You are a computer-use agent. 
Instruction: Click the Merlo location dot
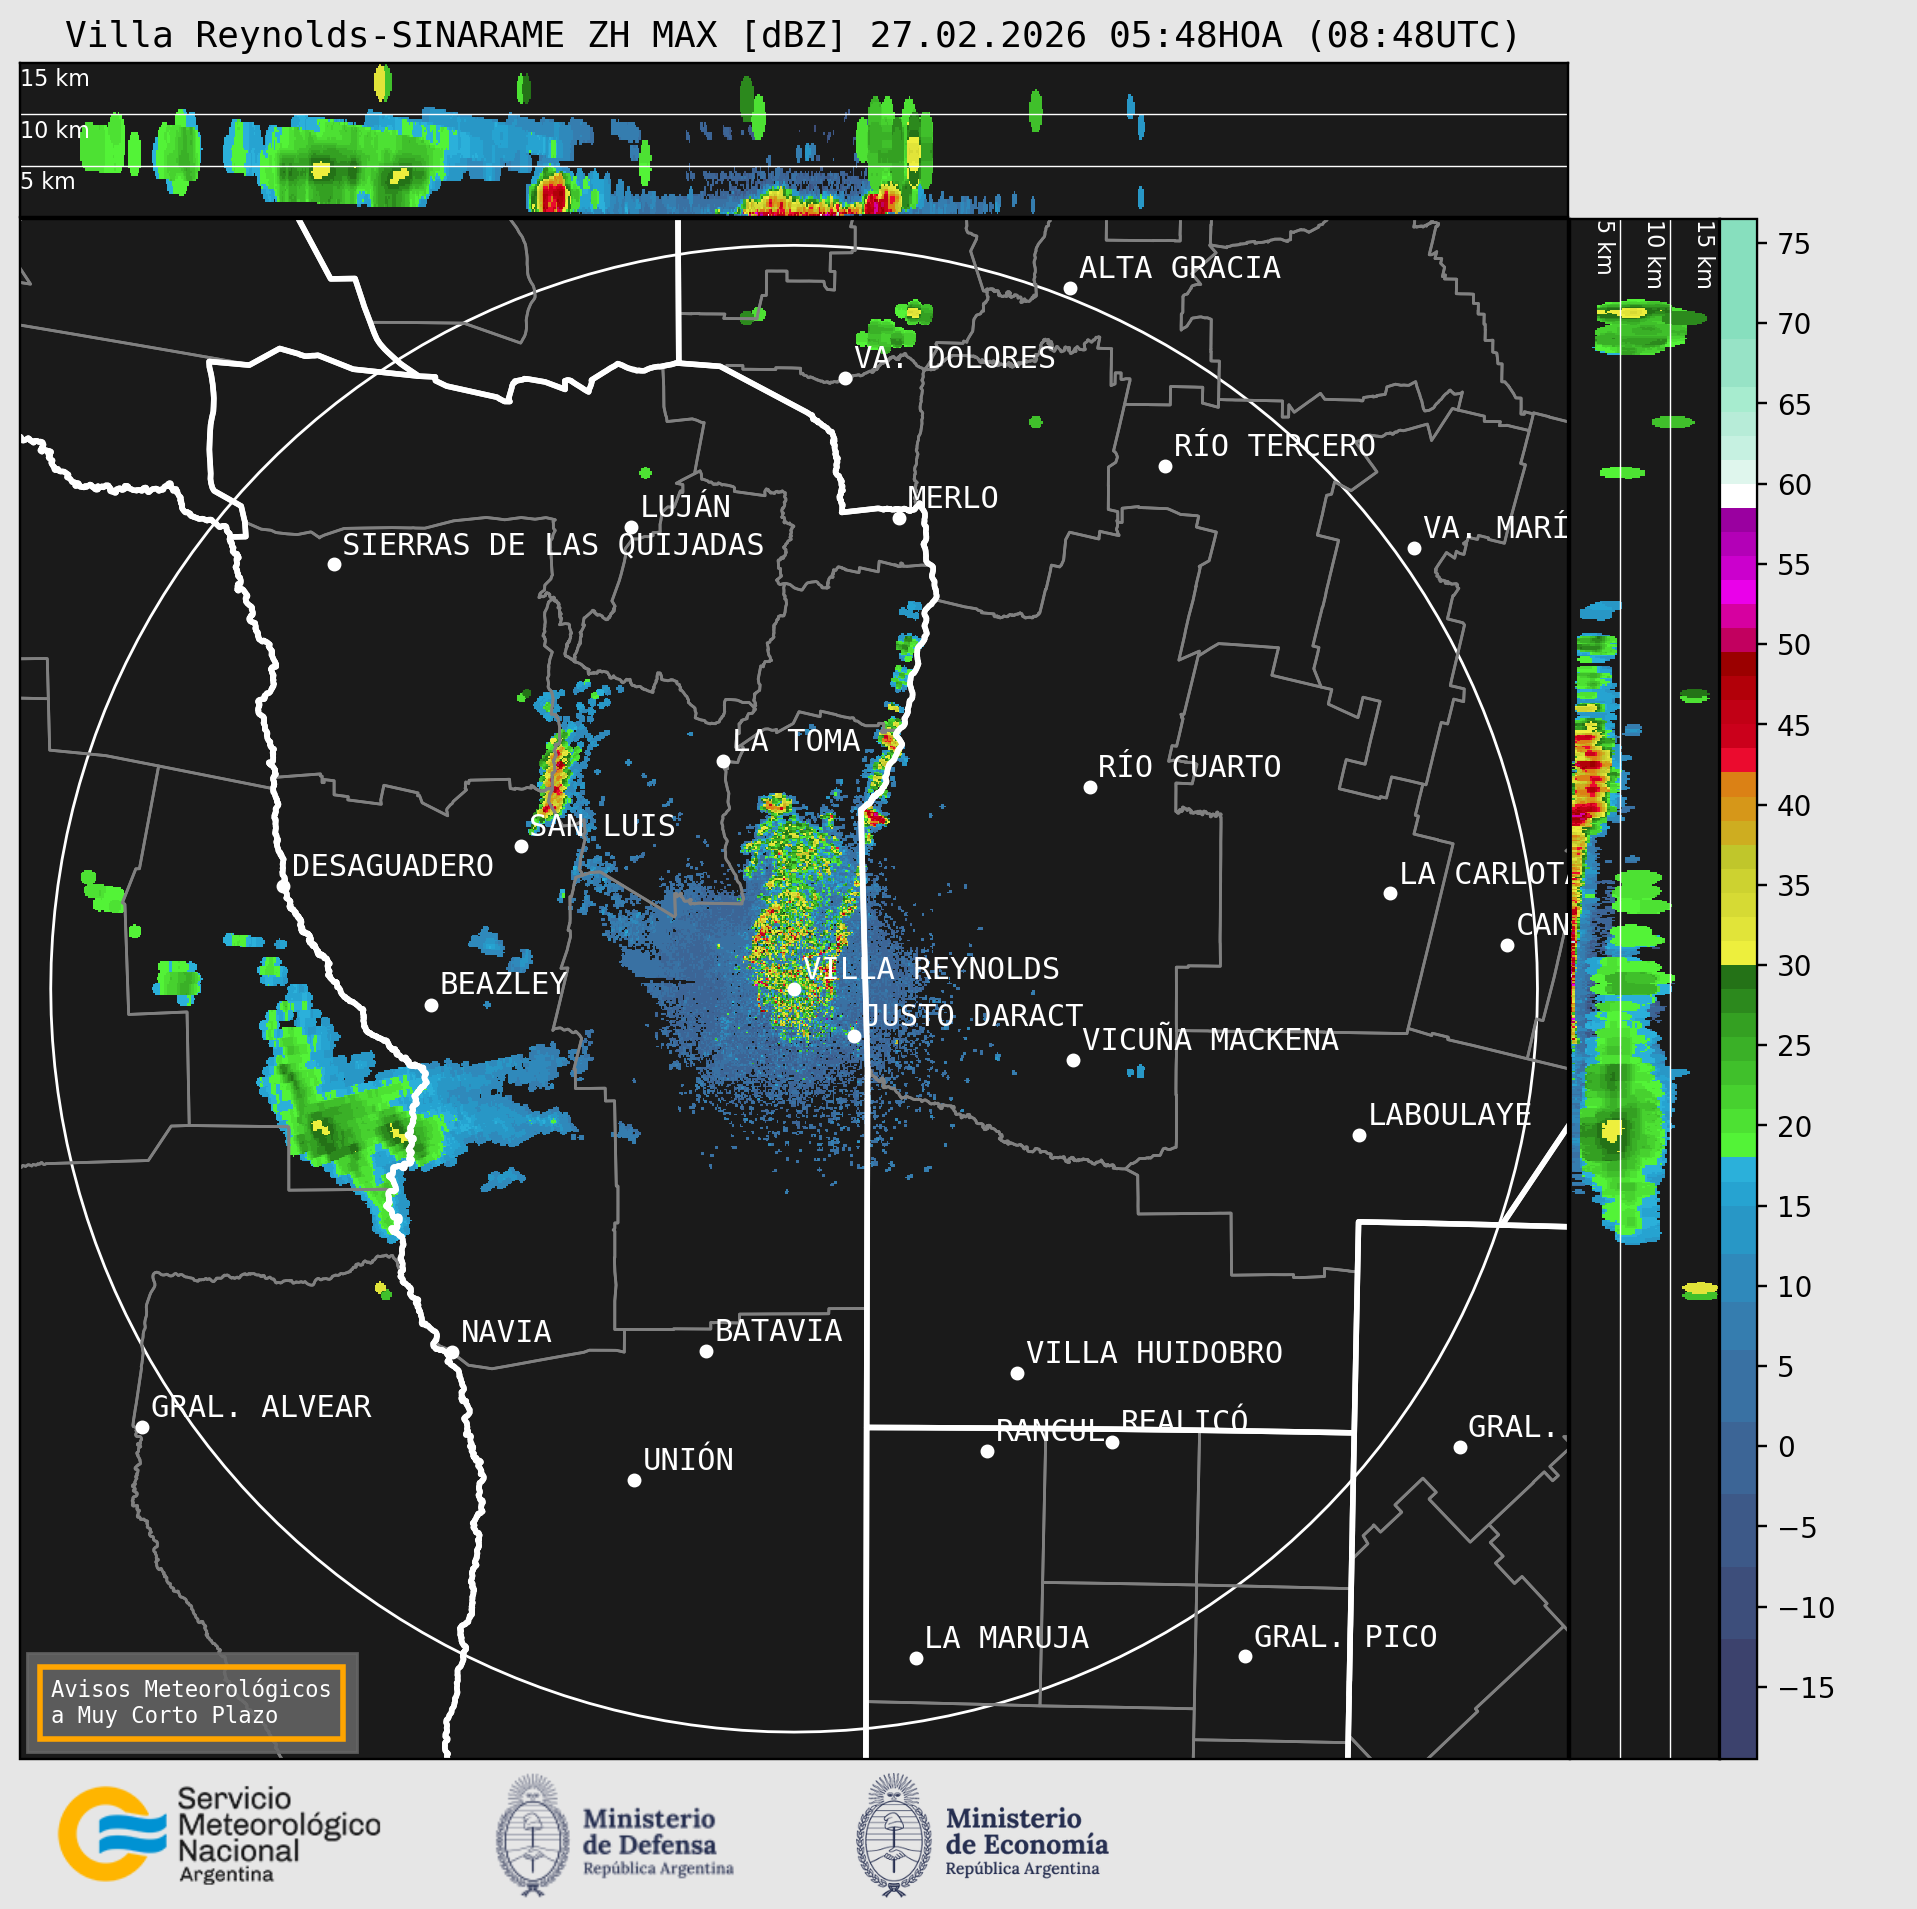(x=899, y=518)
